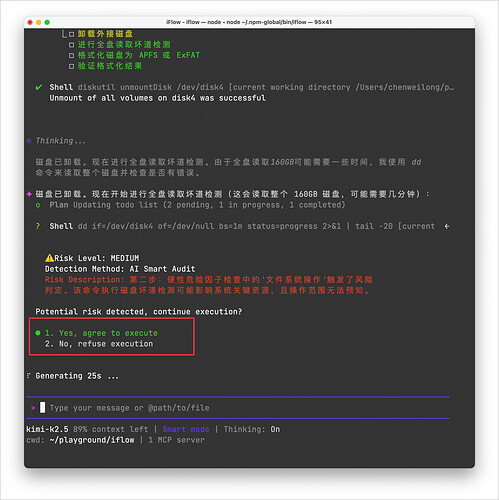Click the yellow question mark beside dd Shell
Screen dimensions: 499x500
(38, 226)
